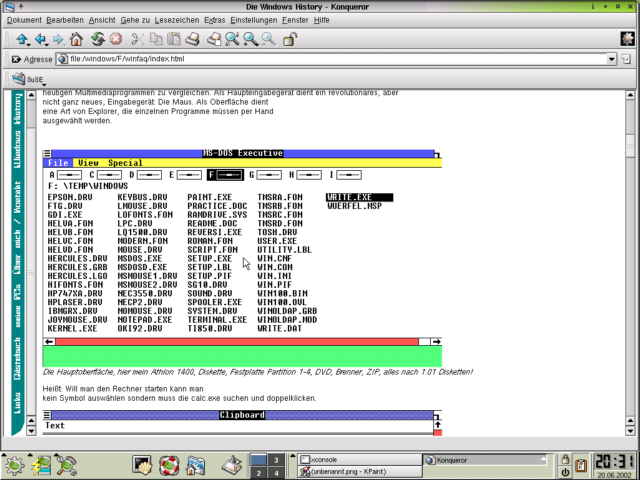Open the Gehe zu menu
640x480 pixels.
click(135, 20)
